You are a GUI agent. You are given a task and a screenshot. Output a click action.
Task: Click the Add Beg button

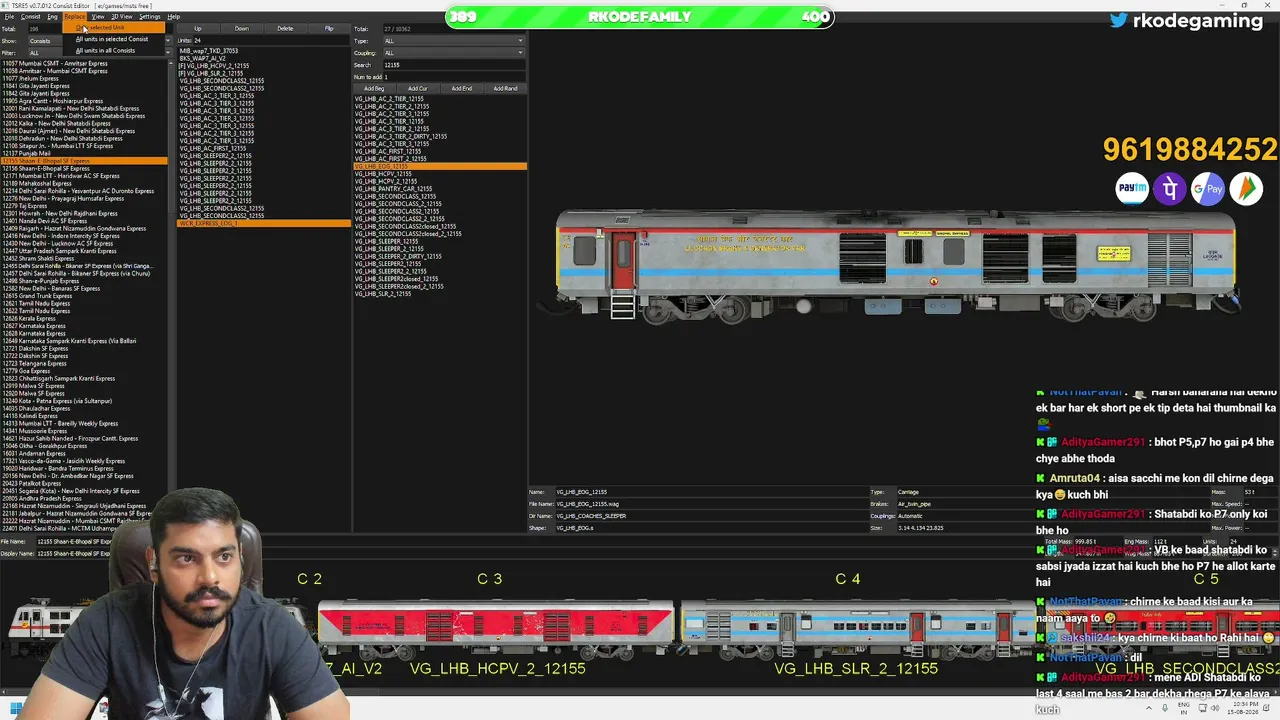click(x=374, y=89)
